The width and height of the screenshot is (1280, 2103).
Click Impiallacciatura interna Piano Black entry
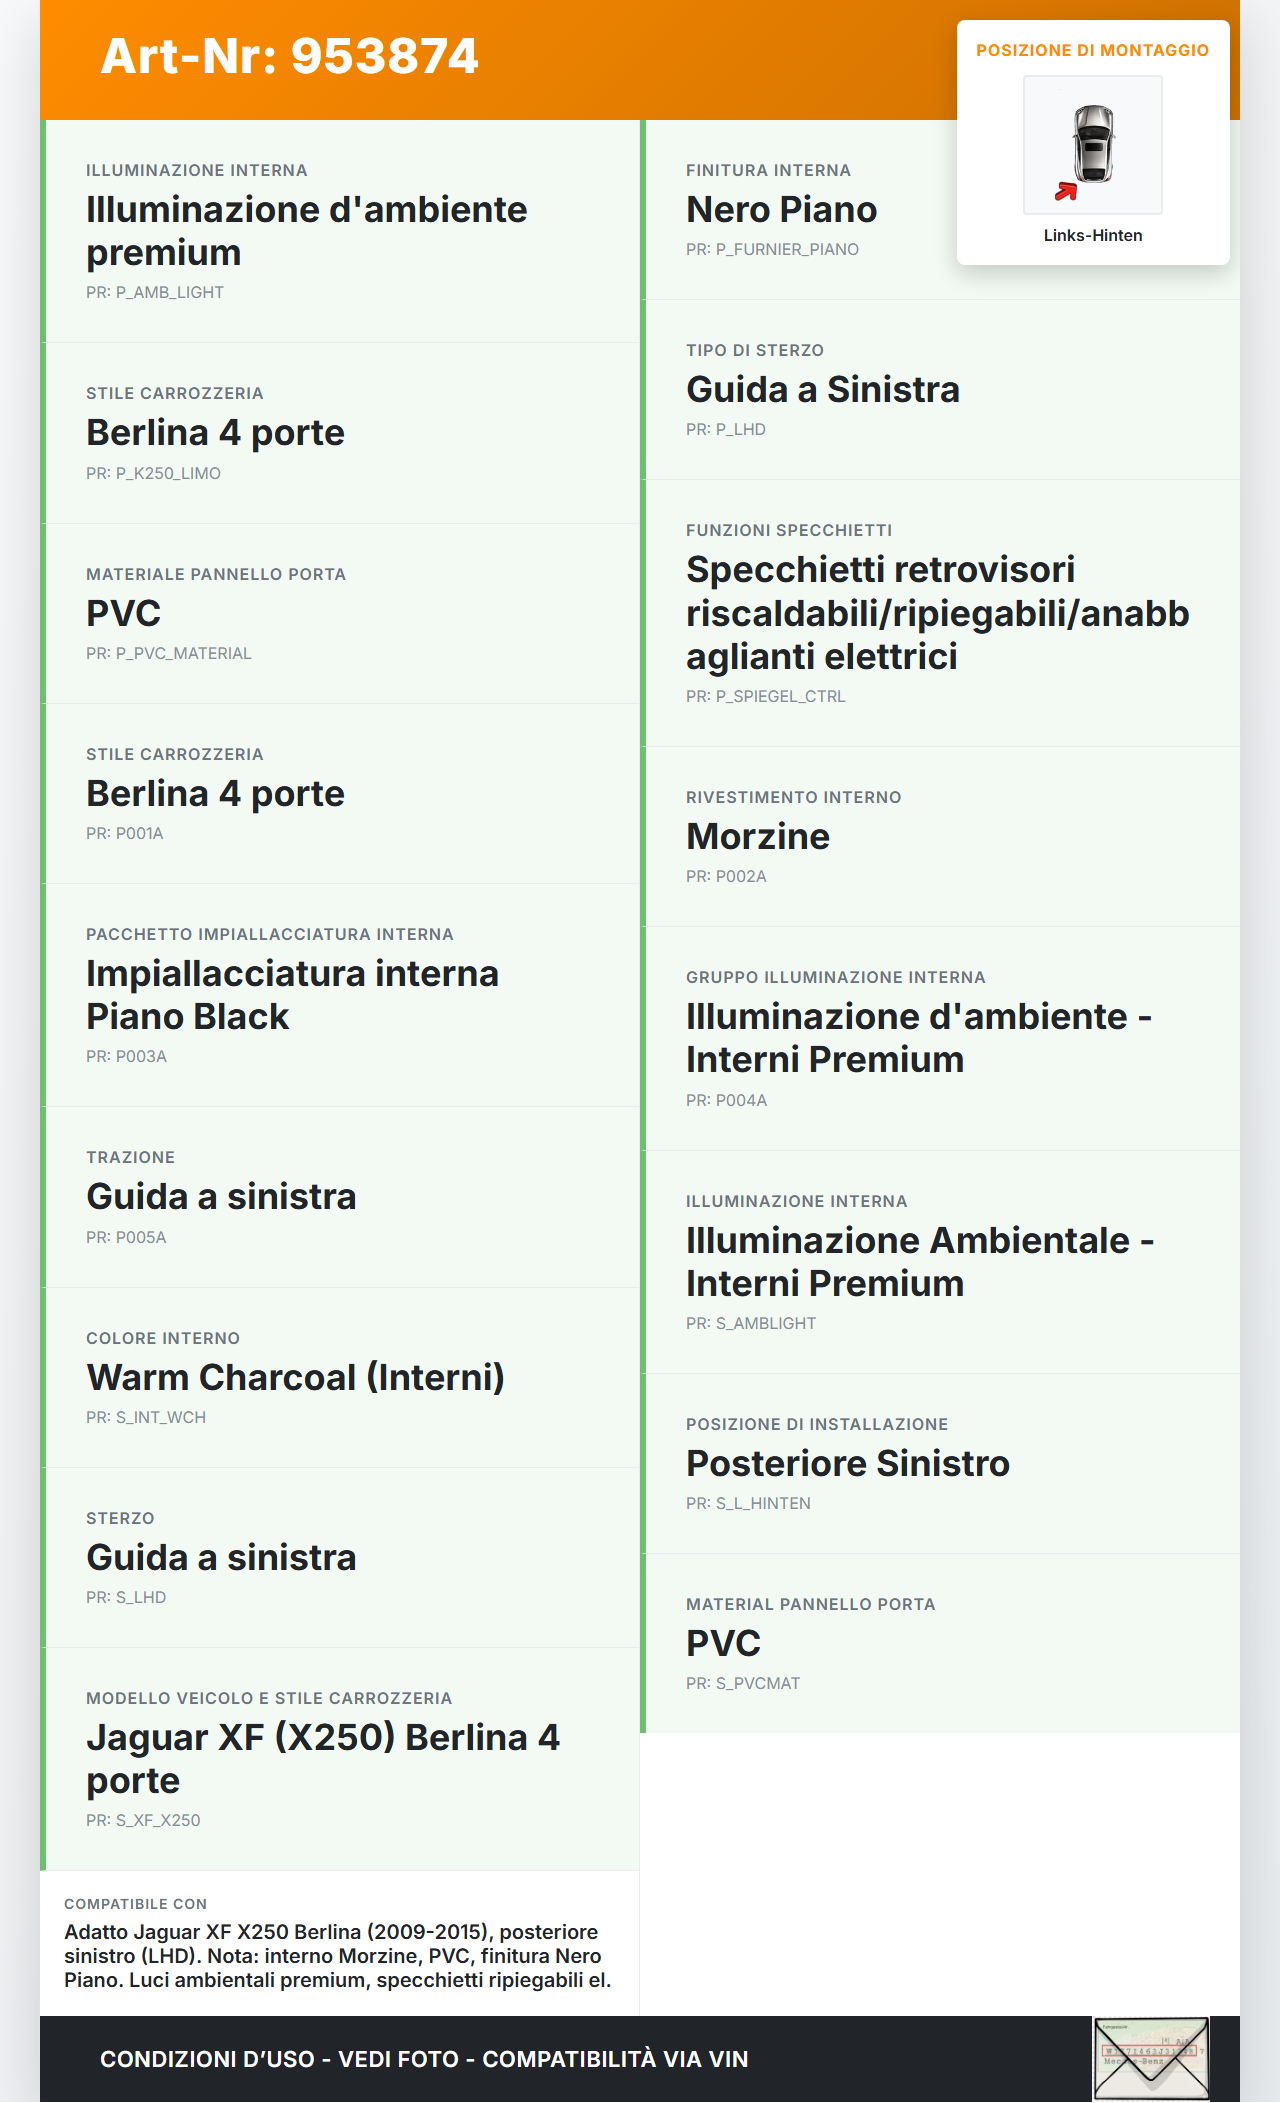coord(292,994)
